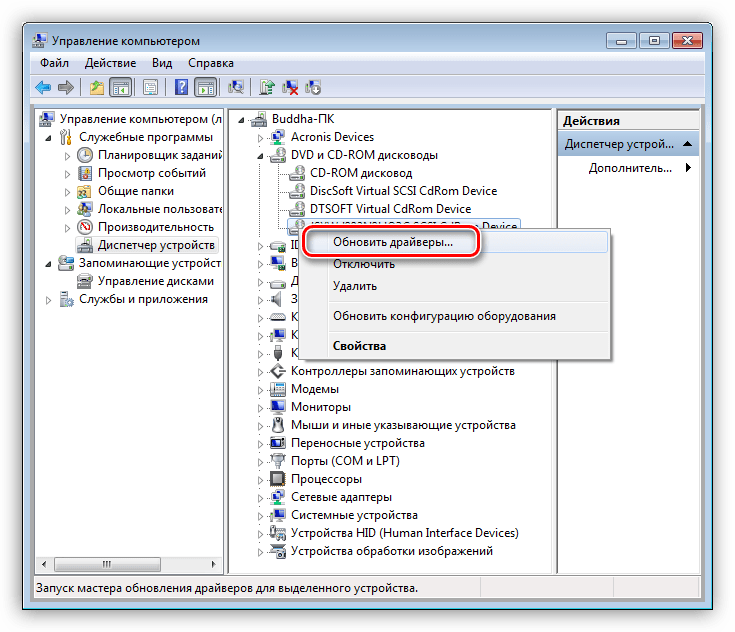Select Диспетчер устройств in left tree

tap(156, 245)
